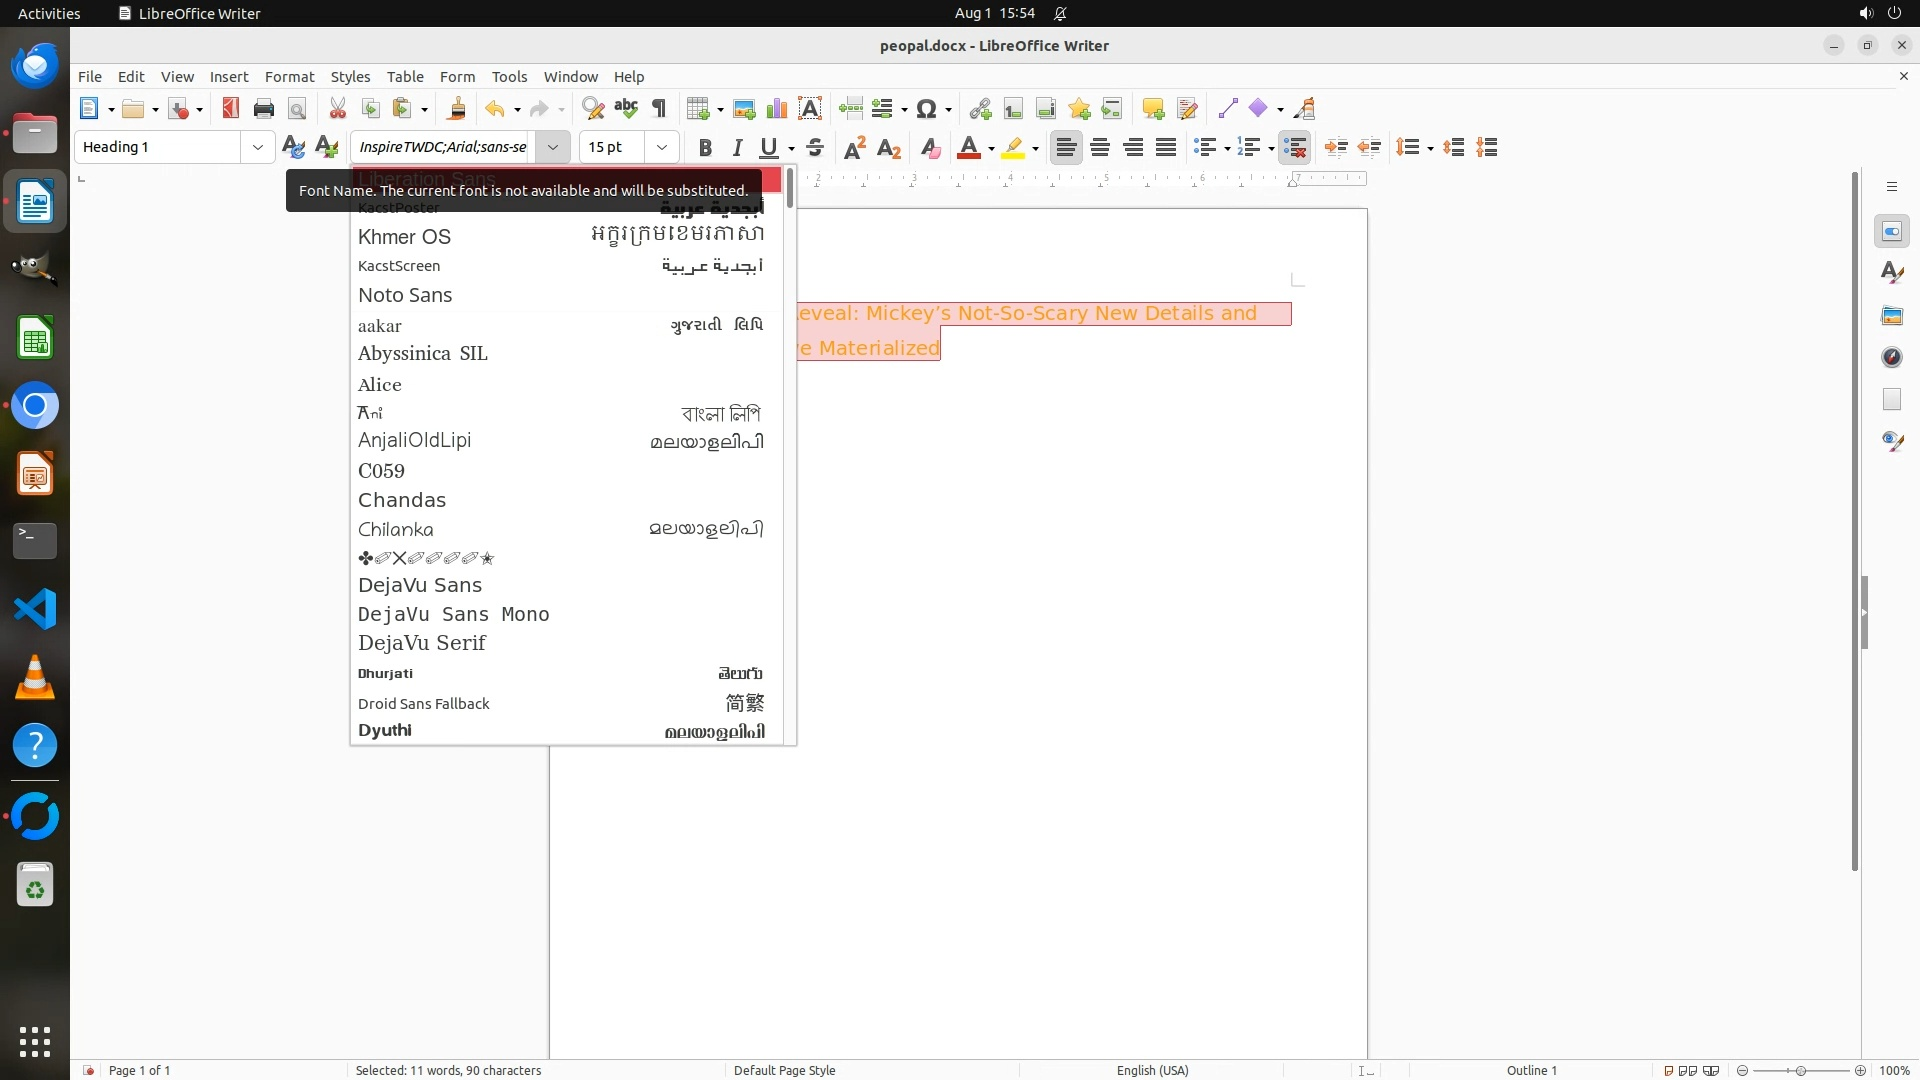Choose Noto Sans in font list
The width and height of the screenshot is (1920, 1080).
(x=405, y=295)
